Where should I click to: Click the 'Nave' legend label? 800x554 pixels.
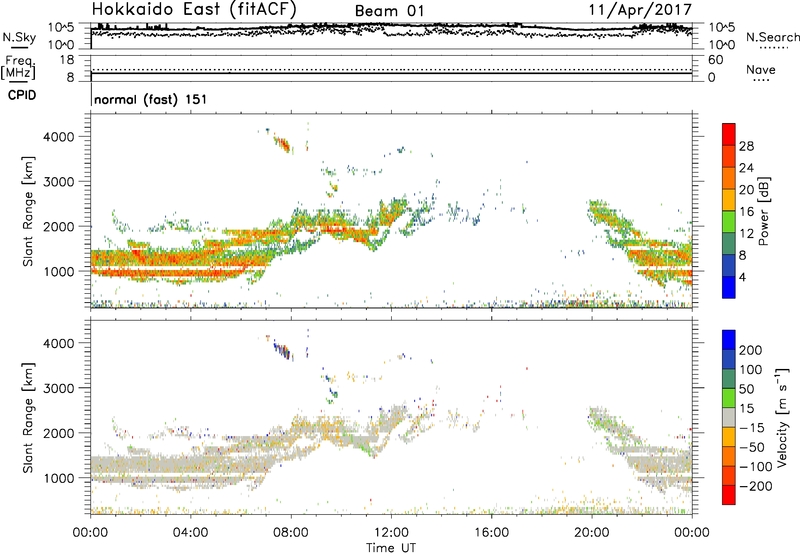[761, 69]
